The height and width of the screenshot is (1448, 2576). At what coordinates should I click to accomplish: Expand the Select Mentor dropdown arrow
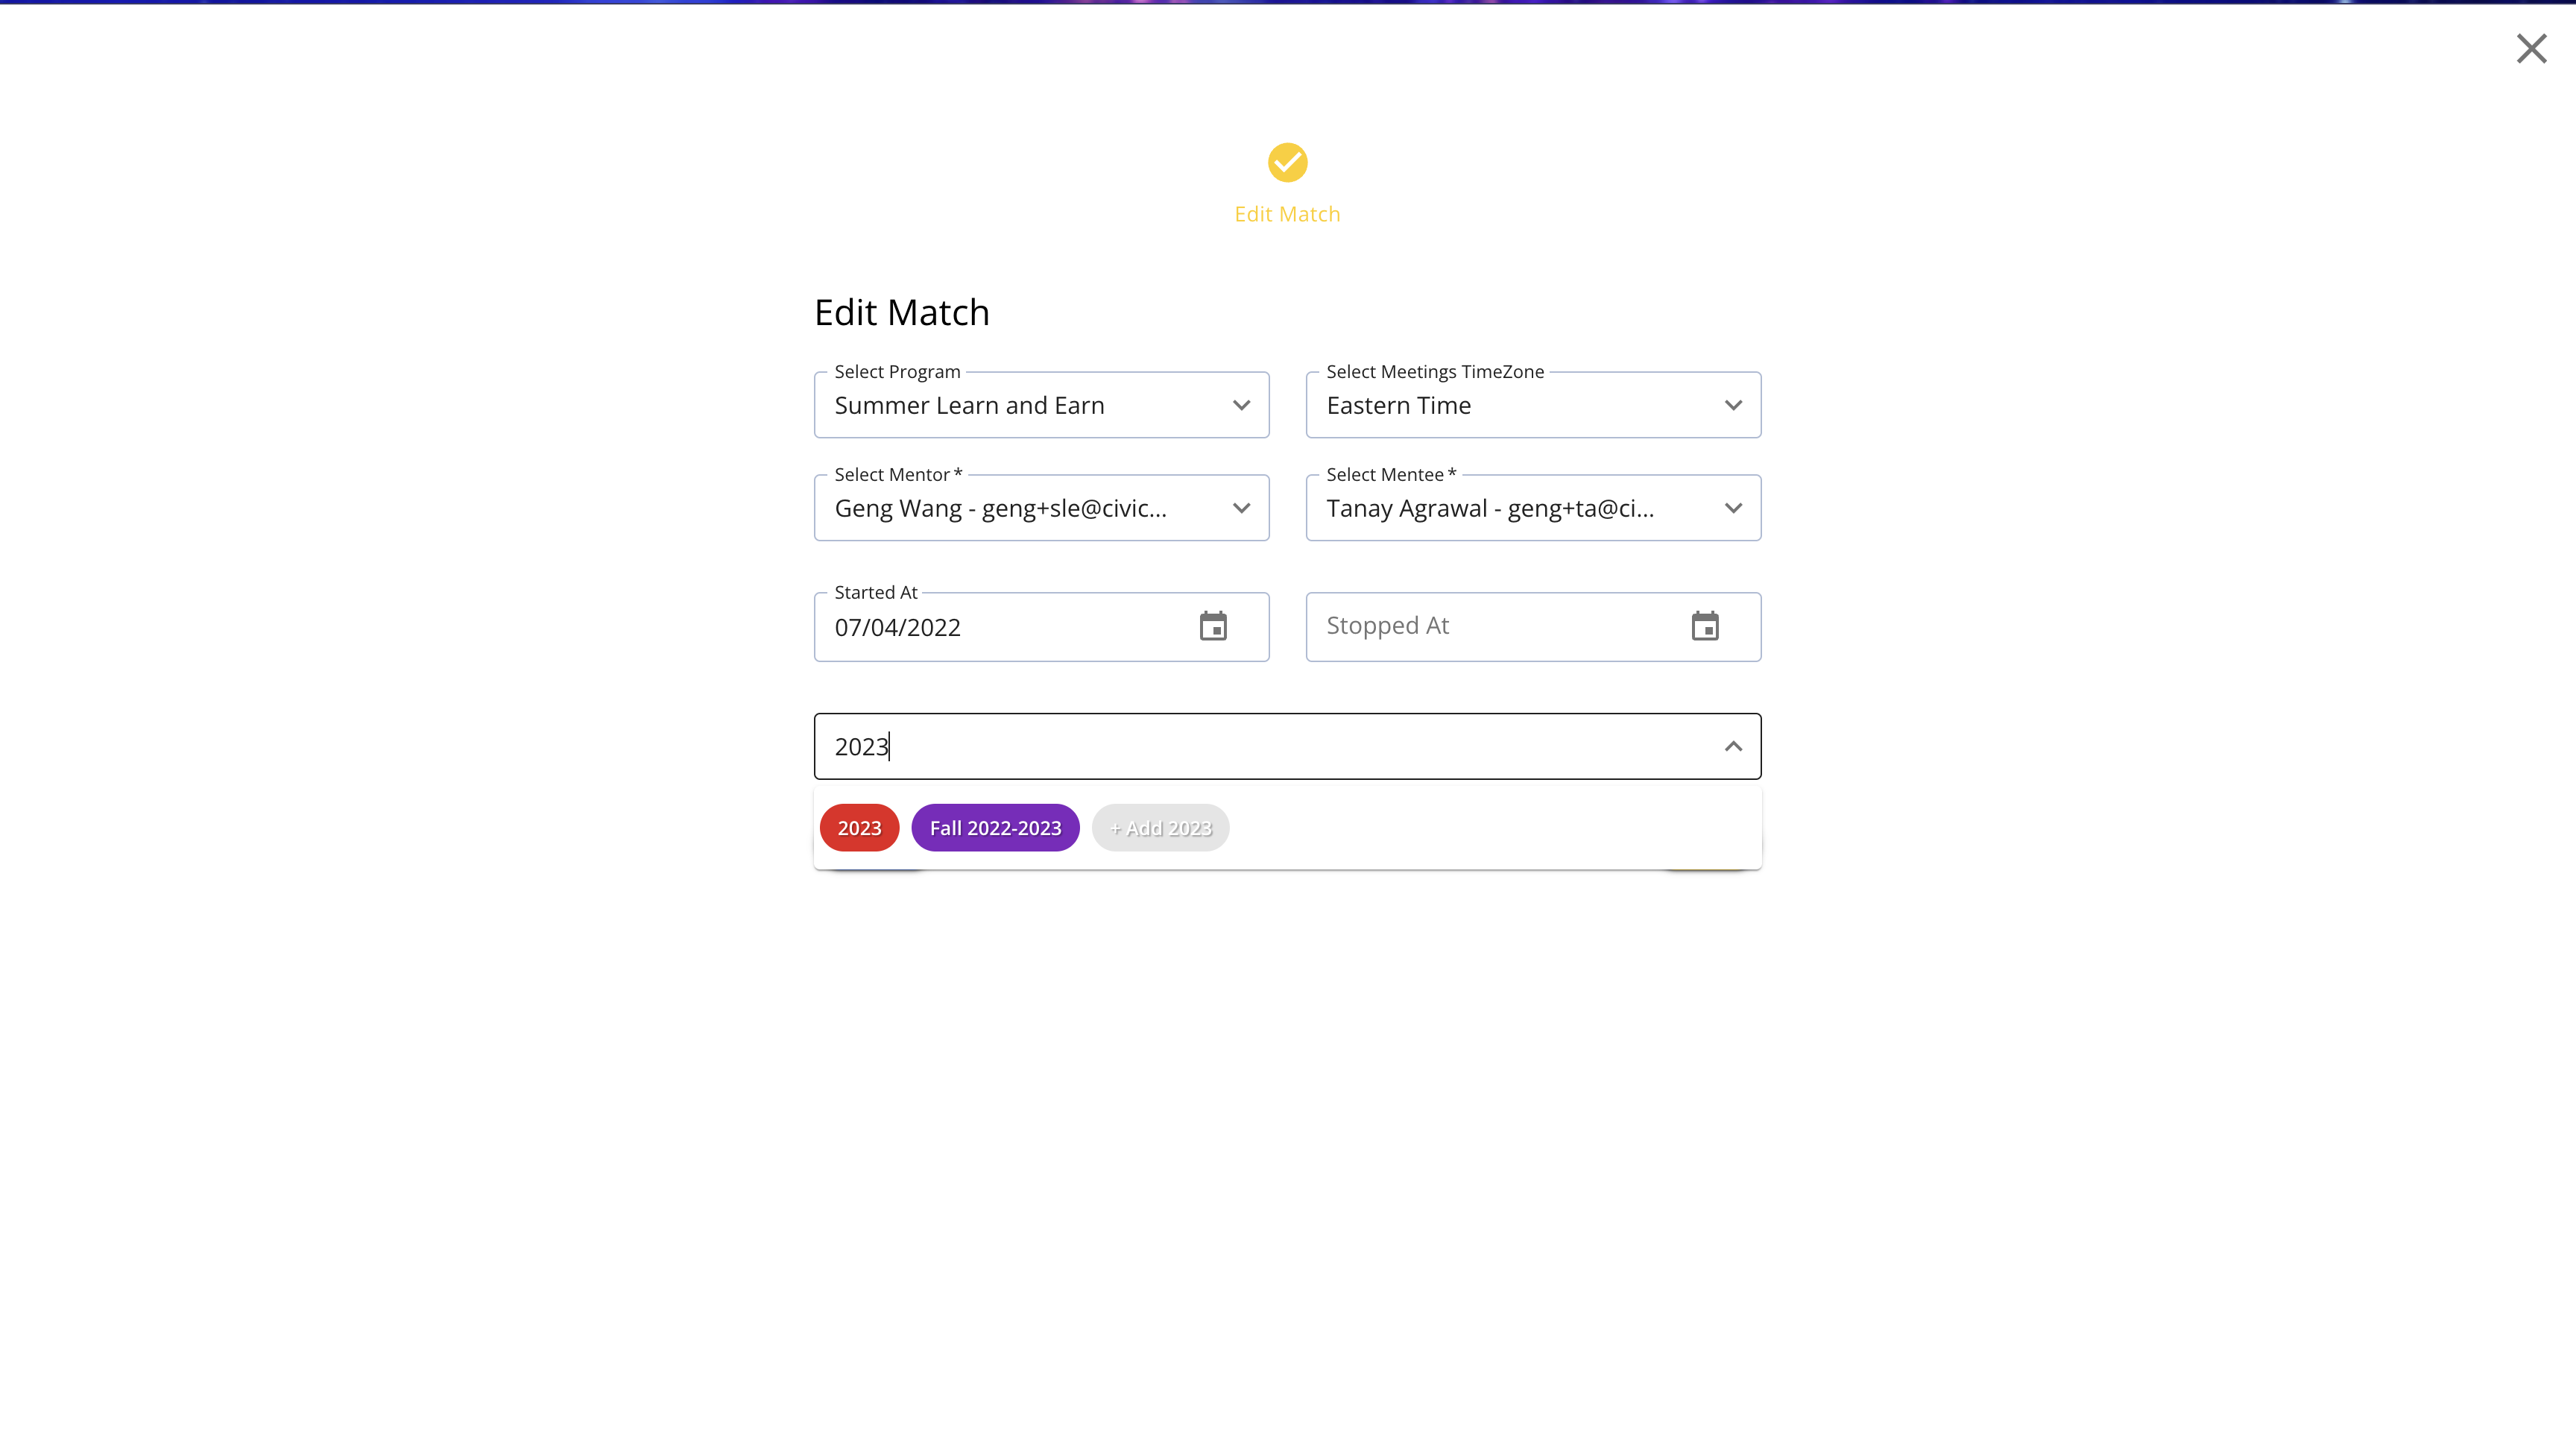[x=1241, y=508]
